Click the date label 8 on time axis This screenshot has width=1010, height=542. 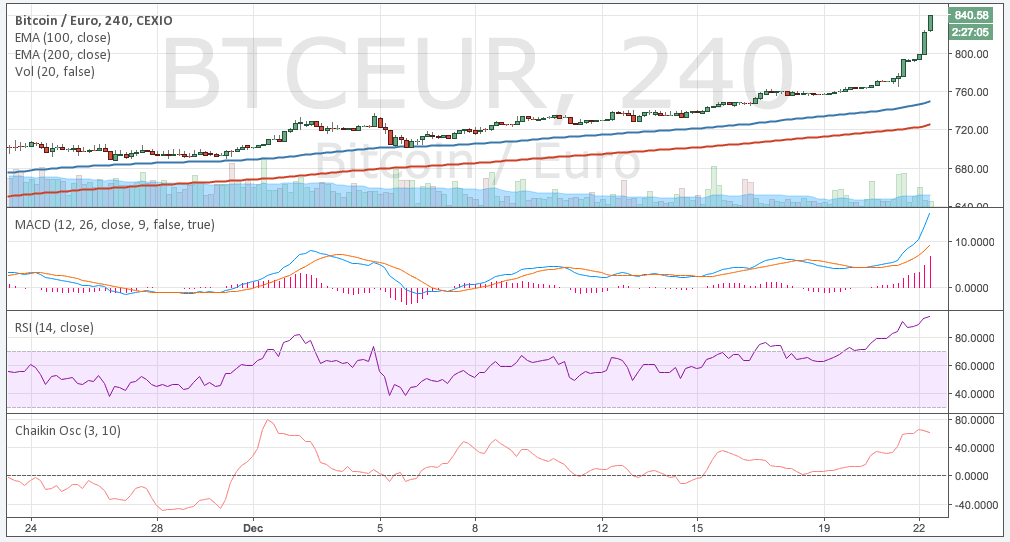[475, 528]
